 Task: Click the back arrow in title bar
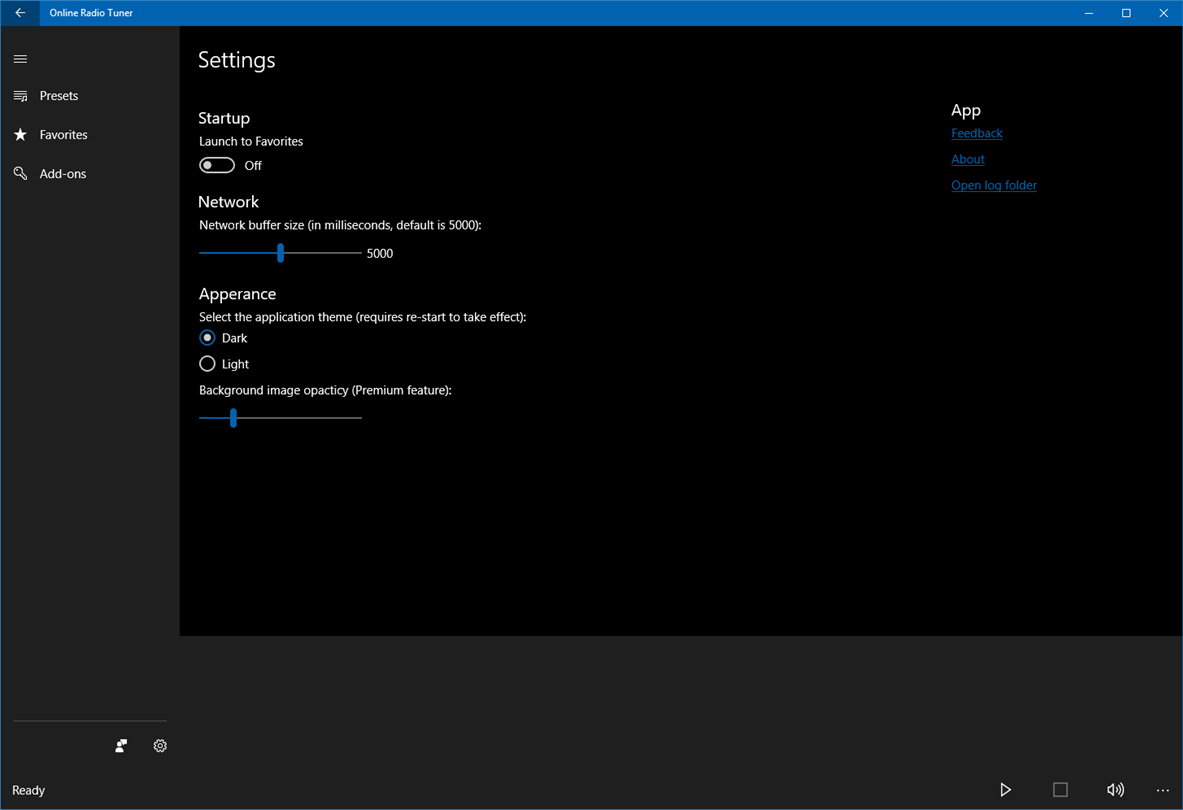click(20, 13)
